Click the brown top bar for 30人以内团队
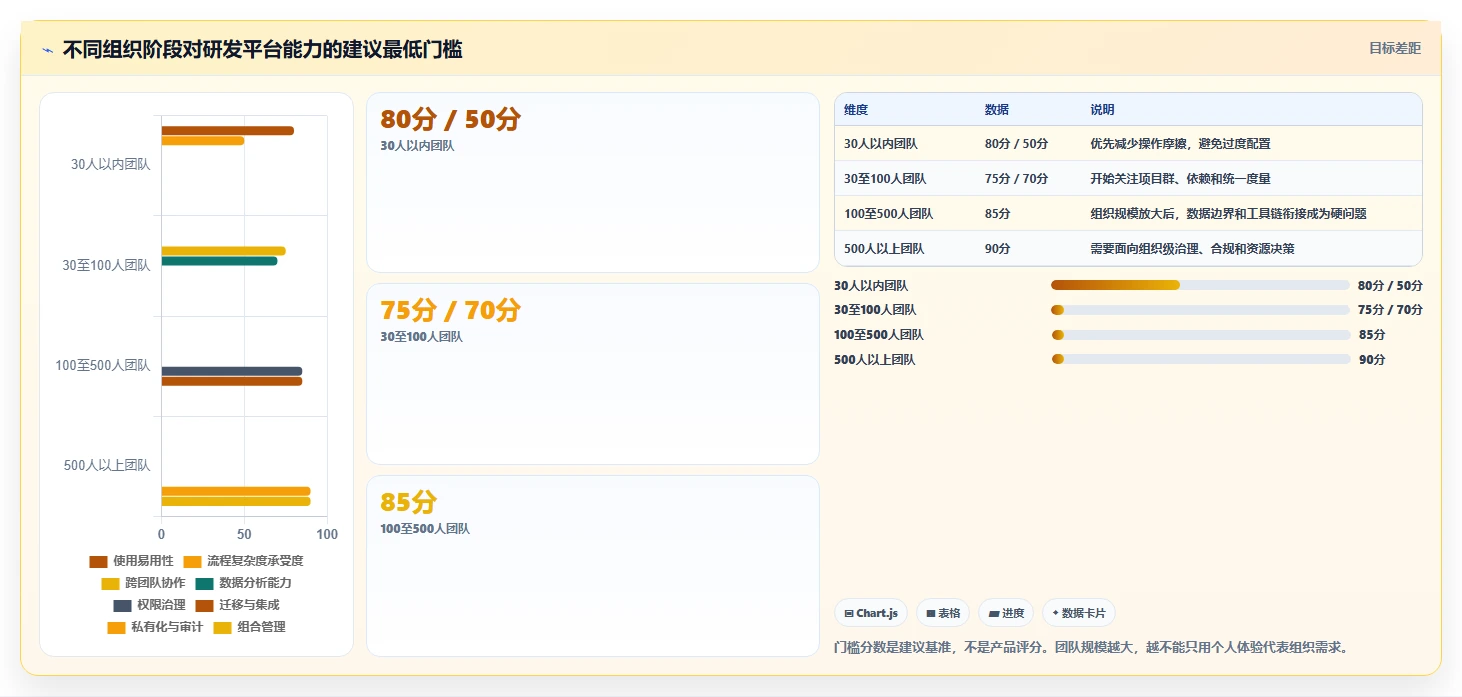 [228, 131]
